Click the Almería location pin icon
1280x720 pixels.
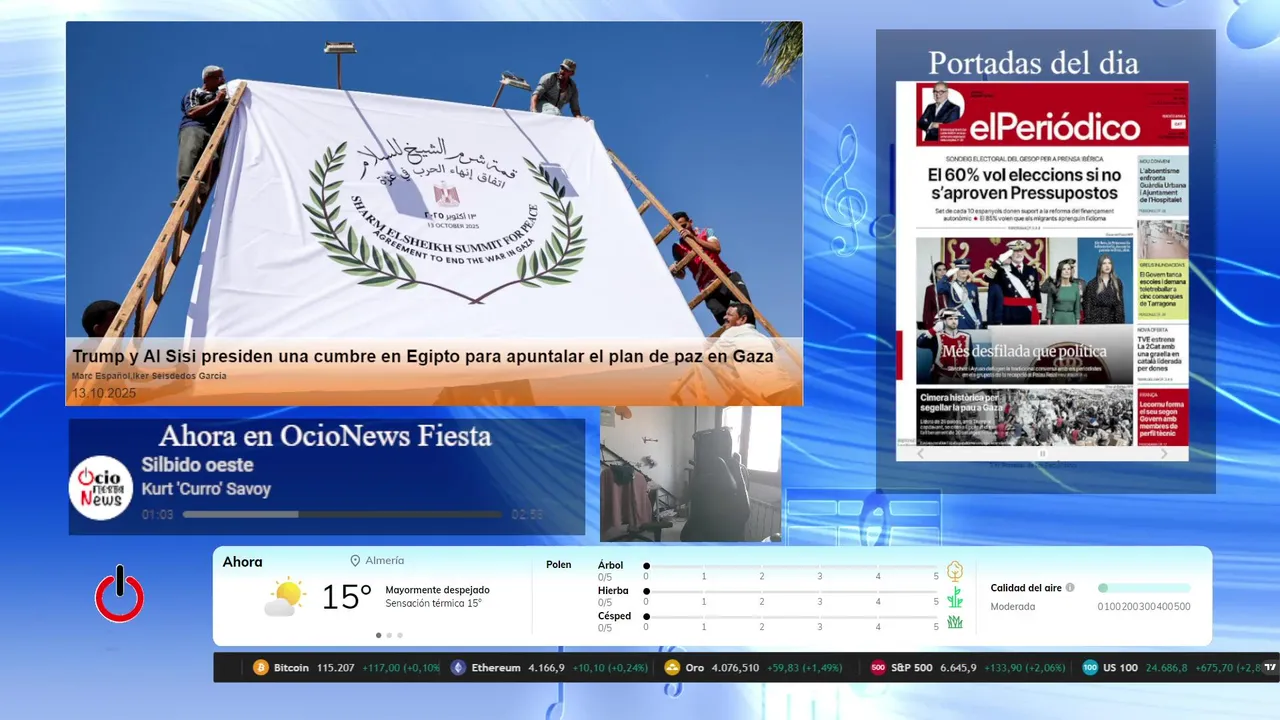(355, 561)
